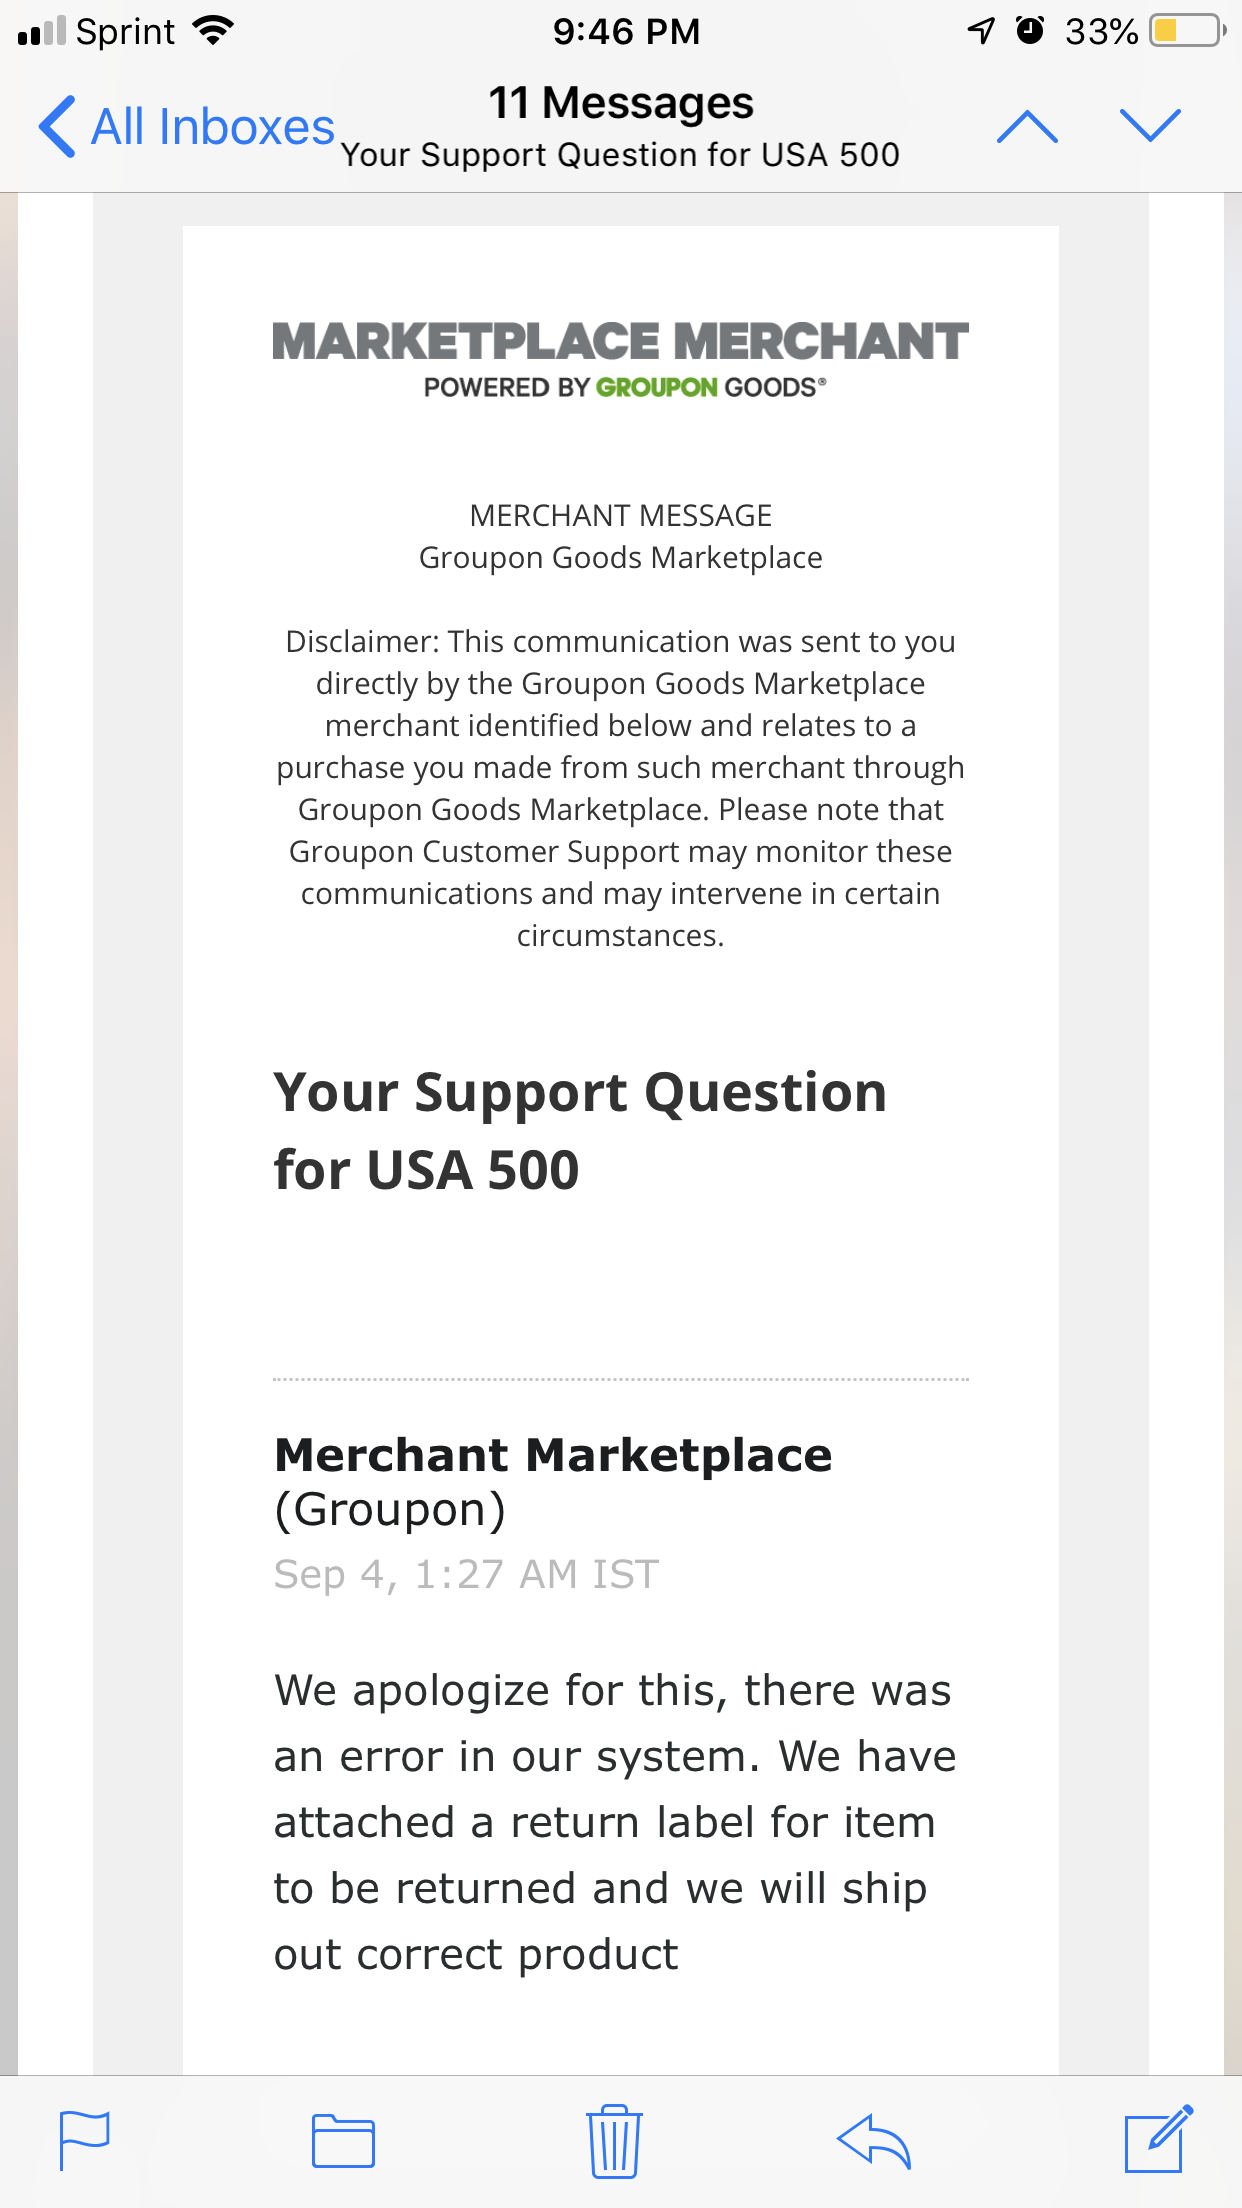
Task: Tap the Wi-Fi icon in status bar
Action: click(213, 28)
